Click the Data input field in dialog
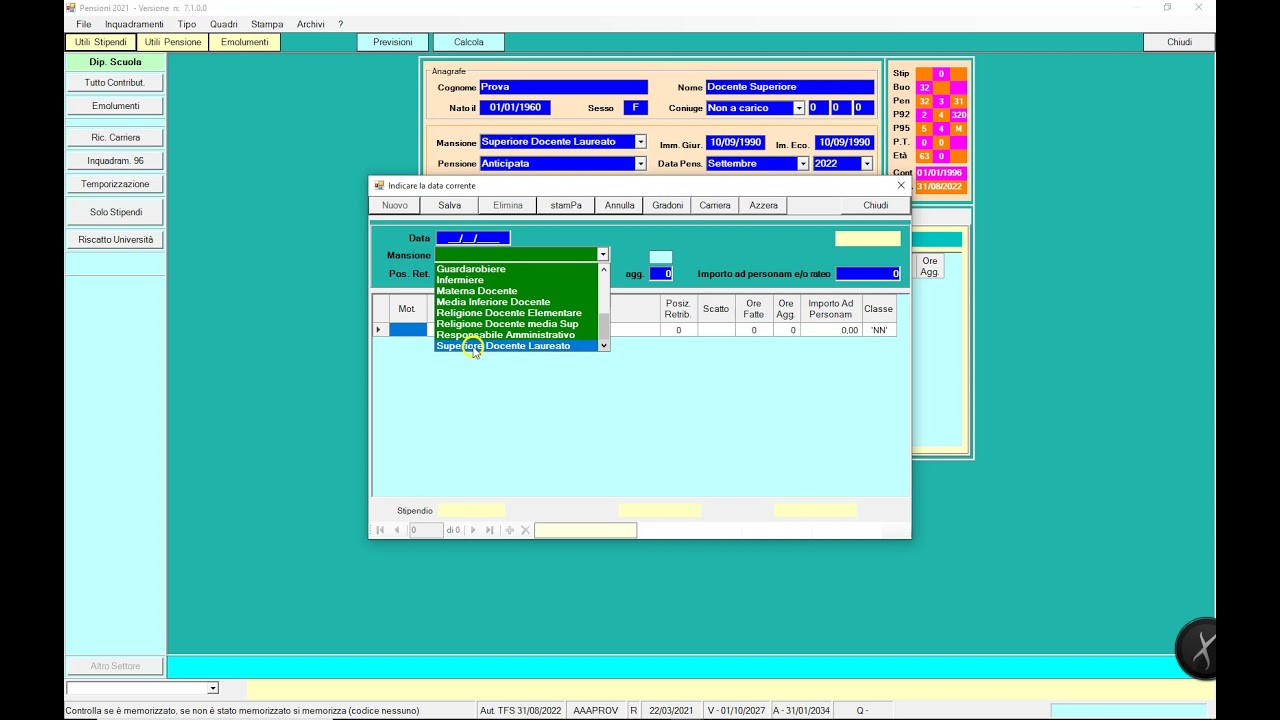 [473, 238]
